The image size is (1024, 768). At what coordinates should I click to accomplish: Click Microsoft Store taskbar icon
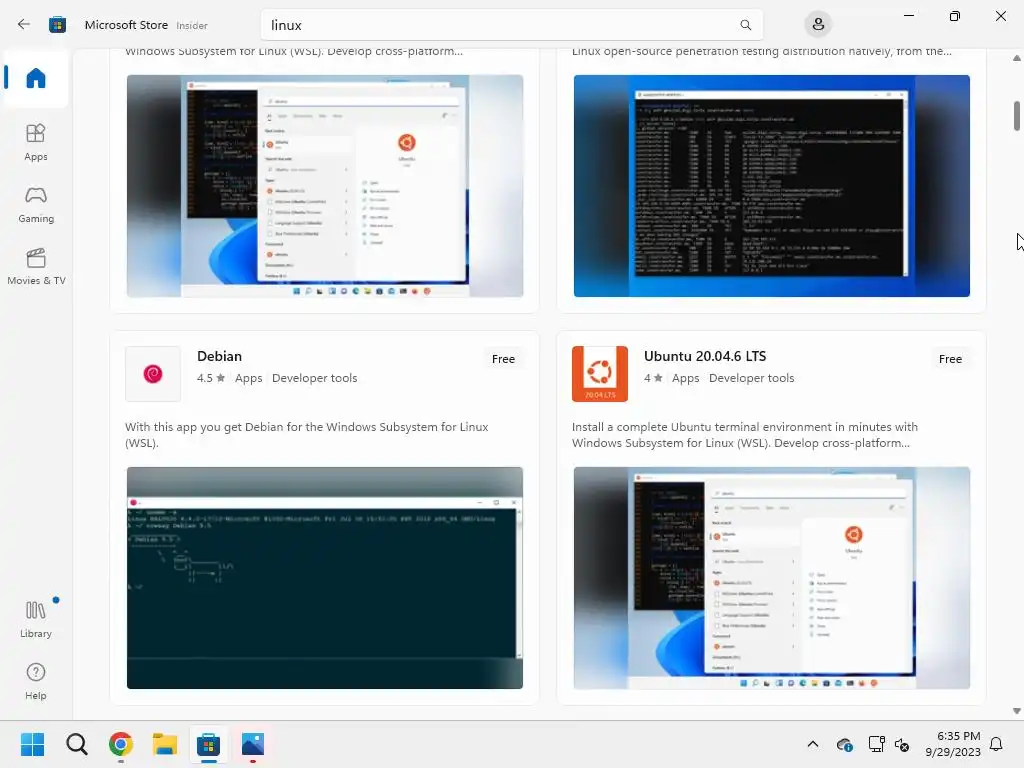coord(208,744)
